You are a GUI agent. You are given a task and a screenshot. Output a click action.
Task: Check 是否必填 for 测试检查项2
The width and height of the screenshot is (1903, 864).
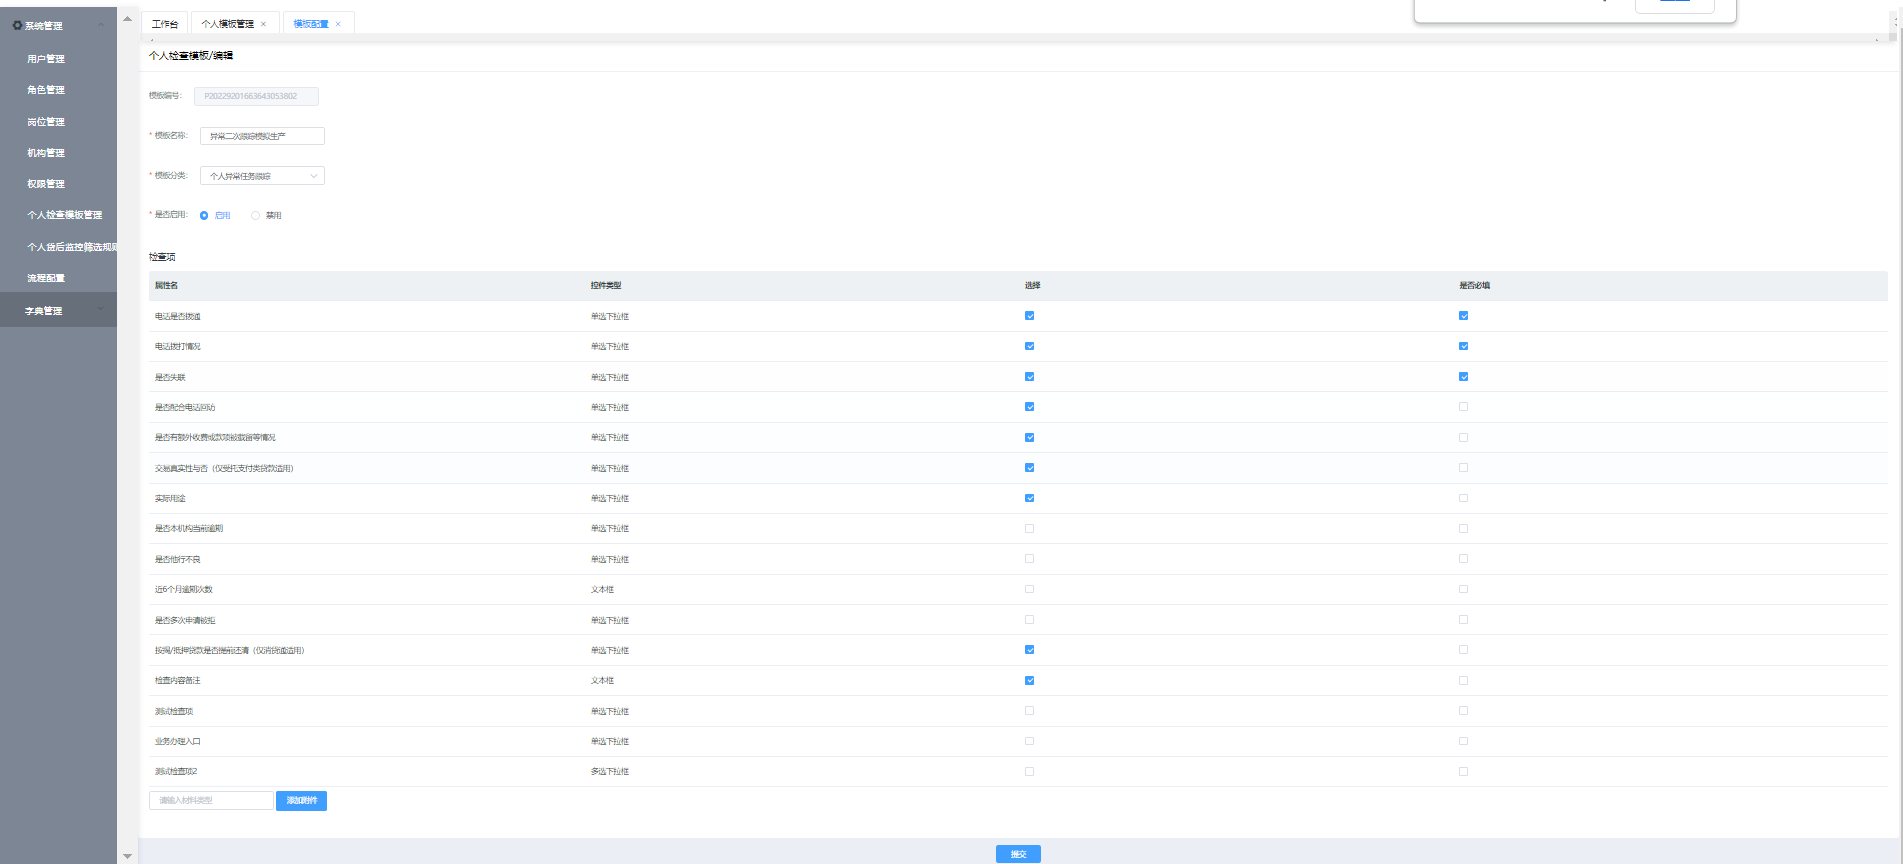click(x=1463, y=771)
